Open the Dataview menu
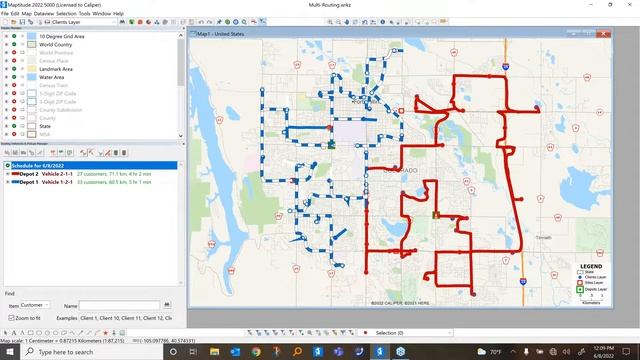Viewport: 640px width, 360px height. [44, 13]
